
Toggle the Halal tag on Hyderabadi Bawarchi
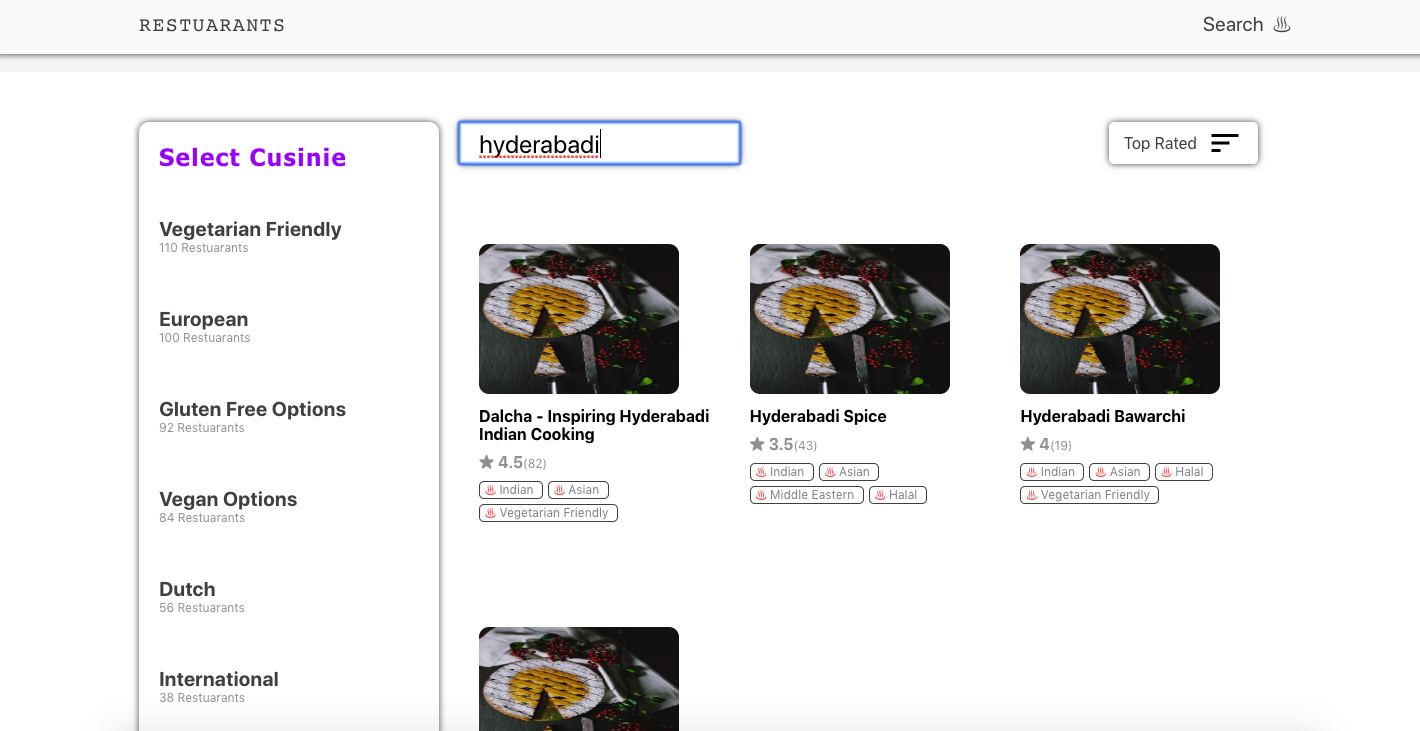point(1184,472)
